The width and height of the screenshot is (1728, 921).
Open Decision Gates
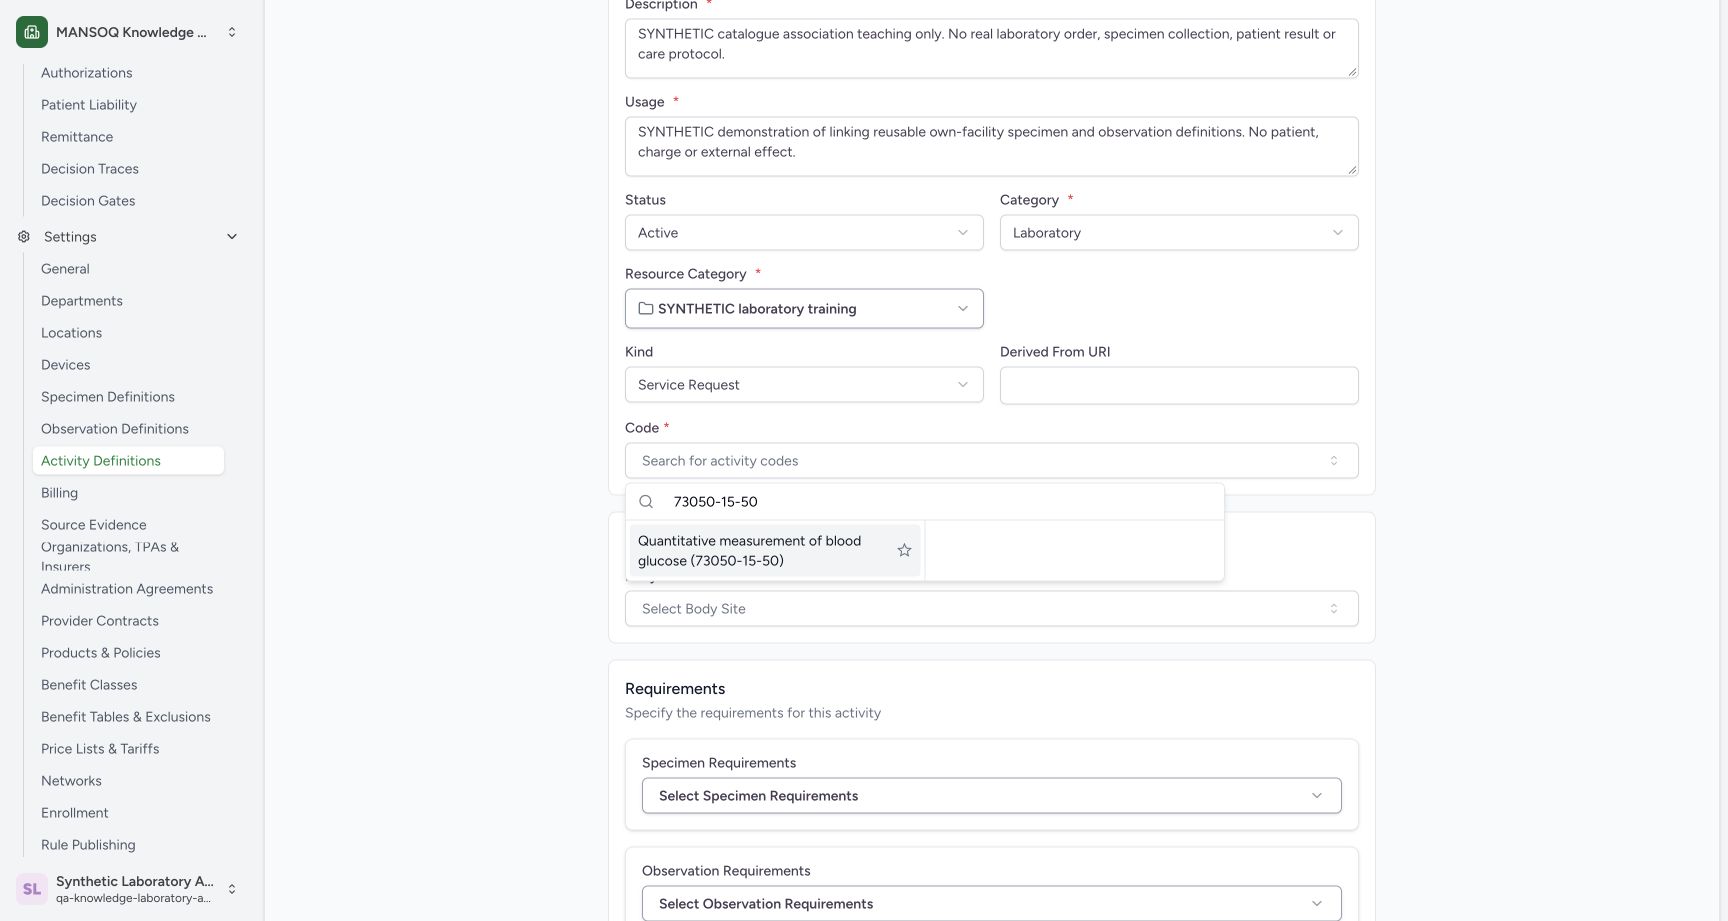point(88,201)
